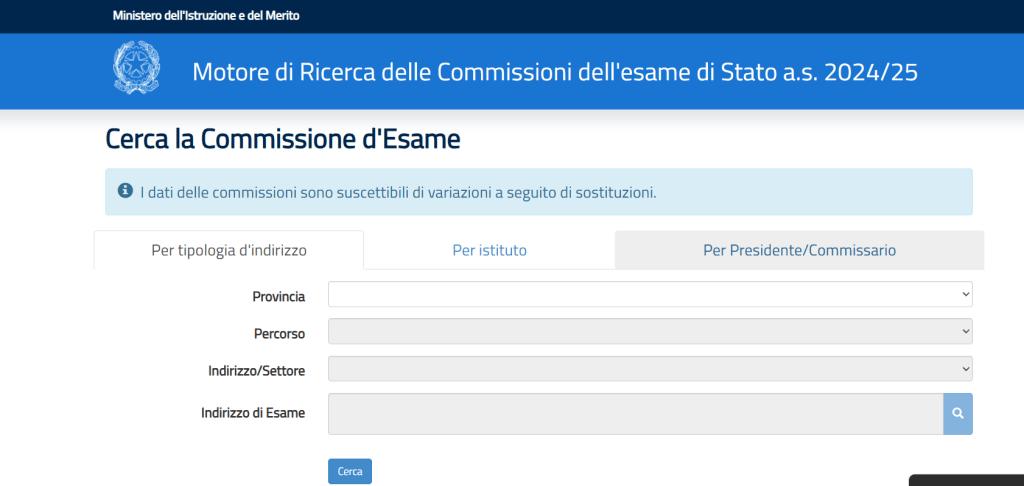1024x486 pixels.
Task: Click the Cerca la Commissione d'Esame heading
Action: (x=283, y=139)
